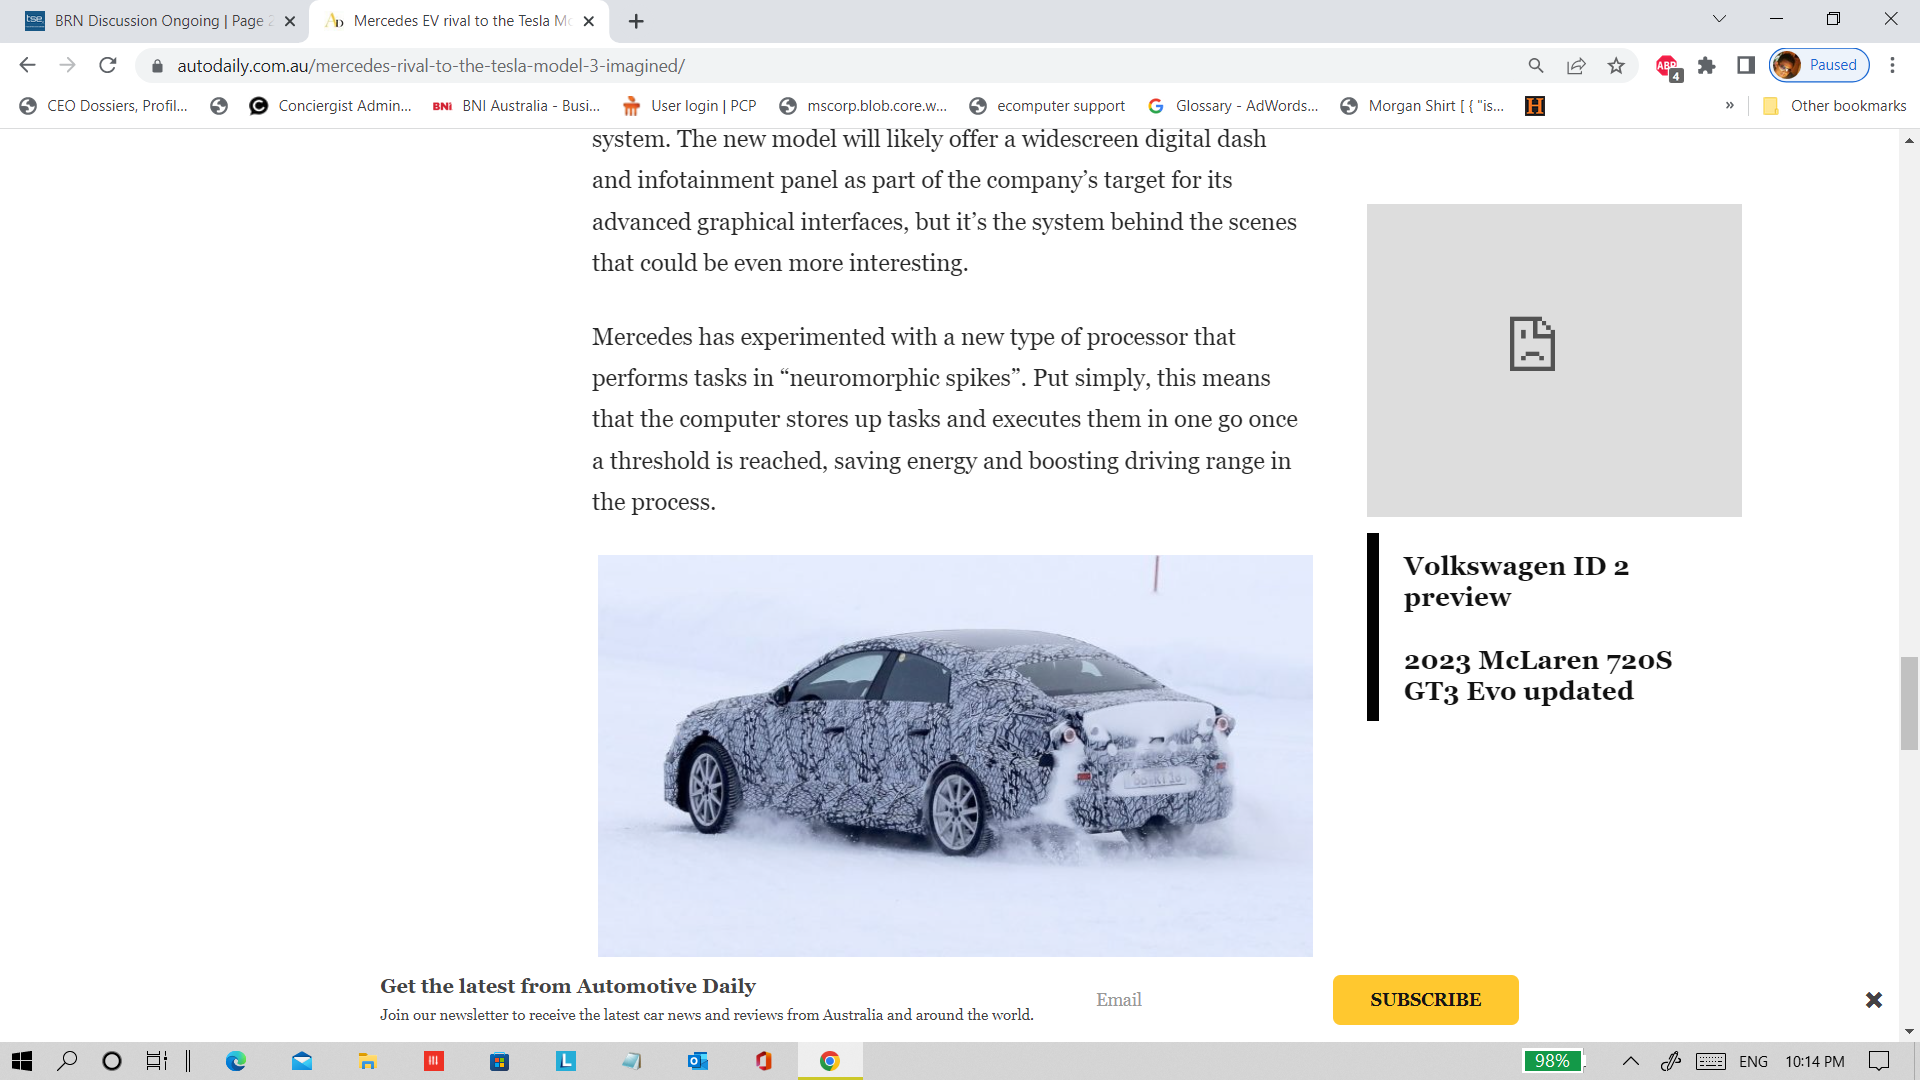Open the 10:14 PM clock

(1815, 1061)
